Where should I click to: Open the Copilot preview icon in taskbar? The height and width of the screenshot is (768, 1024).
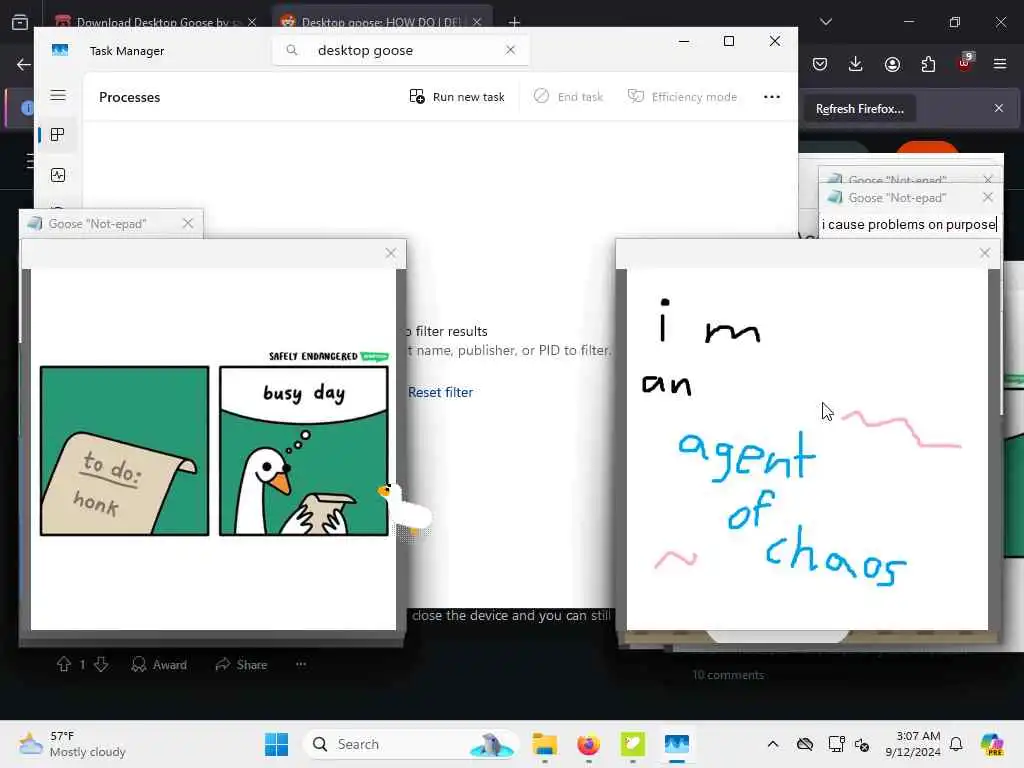tap(992, 744)
